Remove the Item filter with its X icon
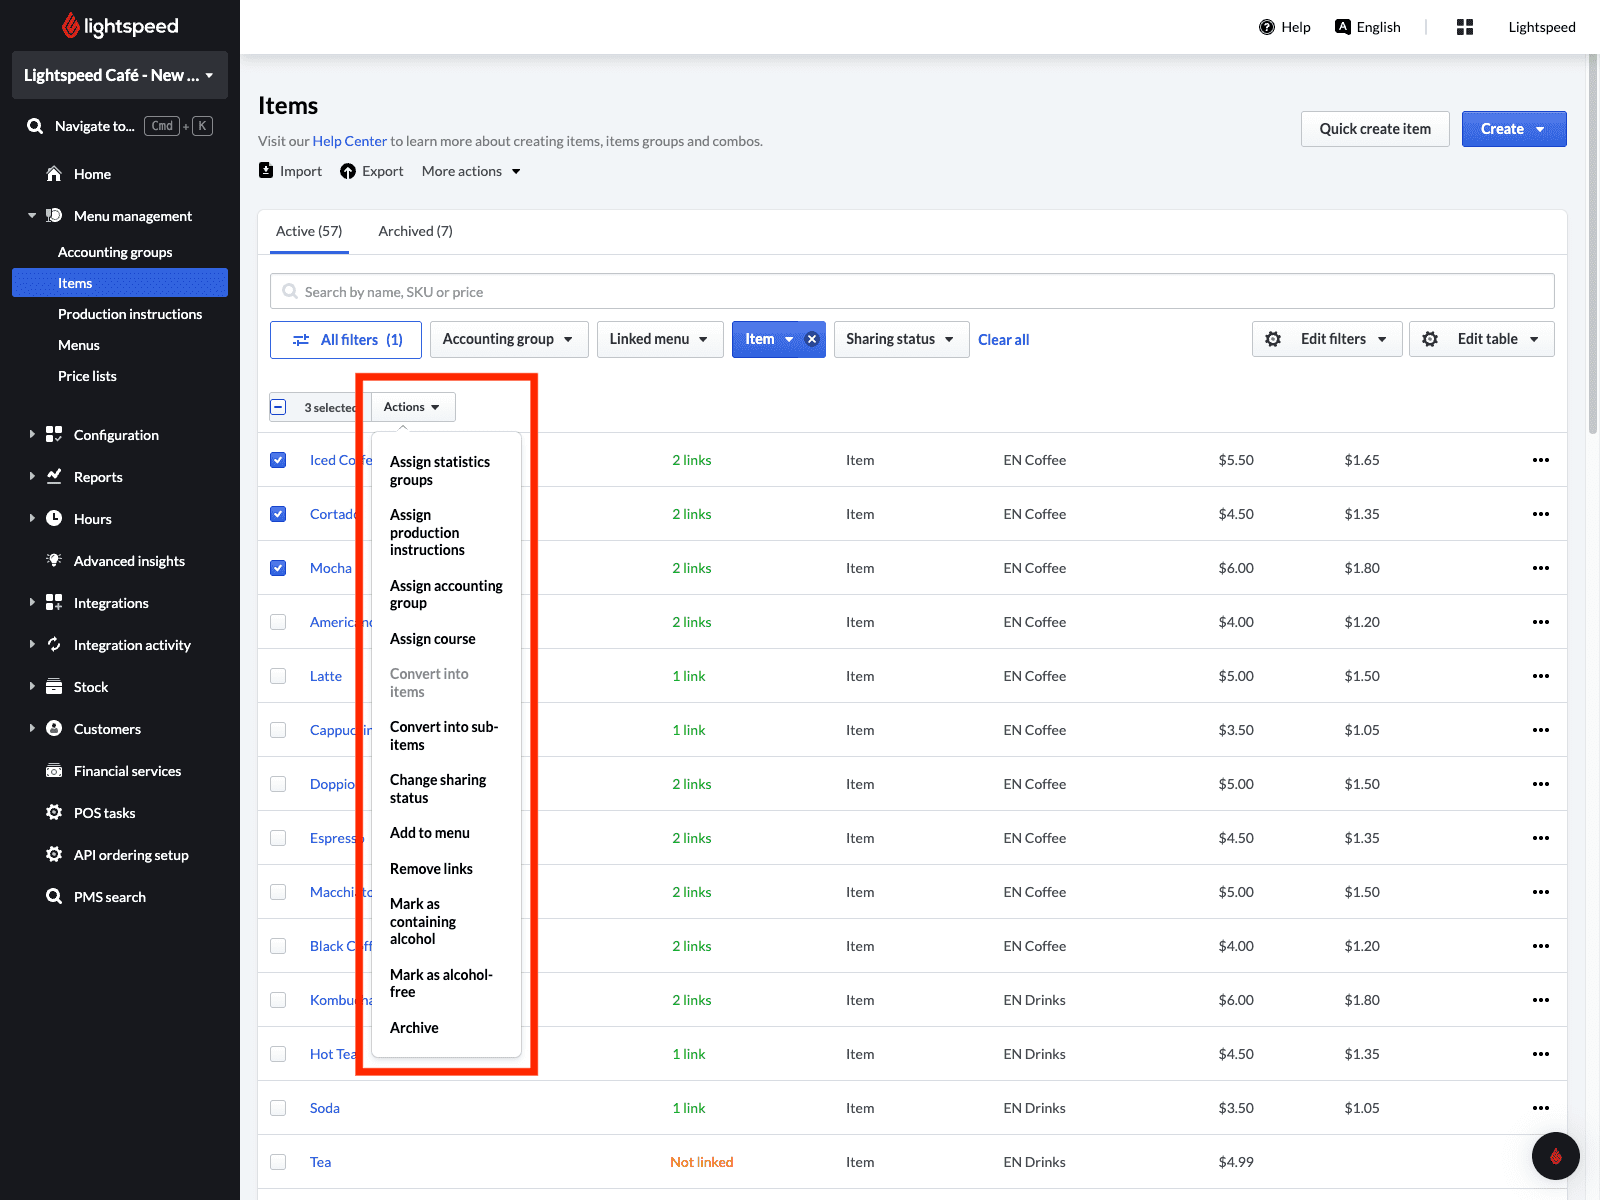 pos(812,339)
